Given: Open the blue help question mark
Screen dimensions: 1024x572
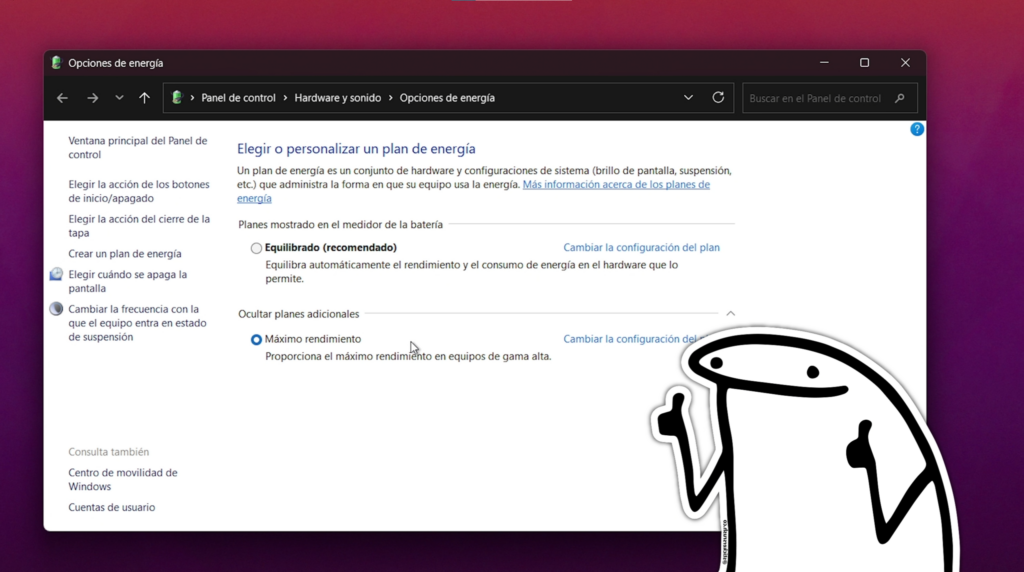Looking at the screenshot, I should coord(916,130).
